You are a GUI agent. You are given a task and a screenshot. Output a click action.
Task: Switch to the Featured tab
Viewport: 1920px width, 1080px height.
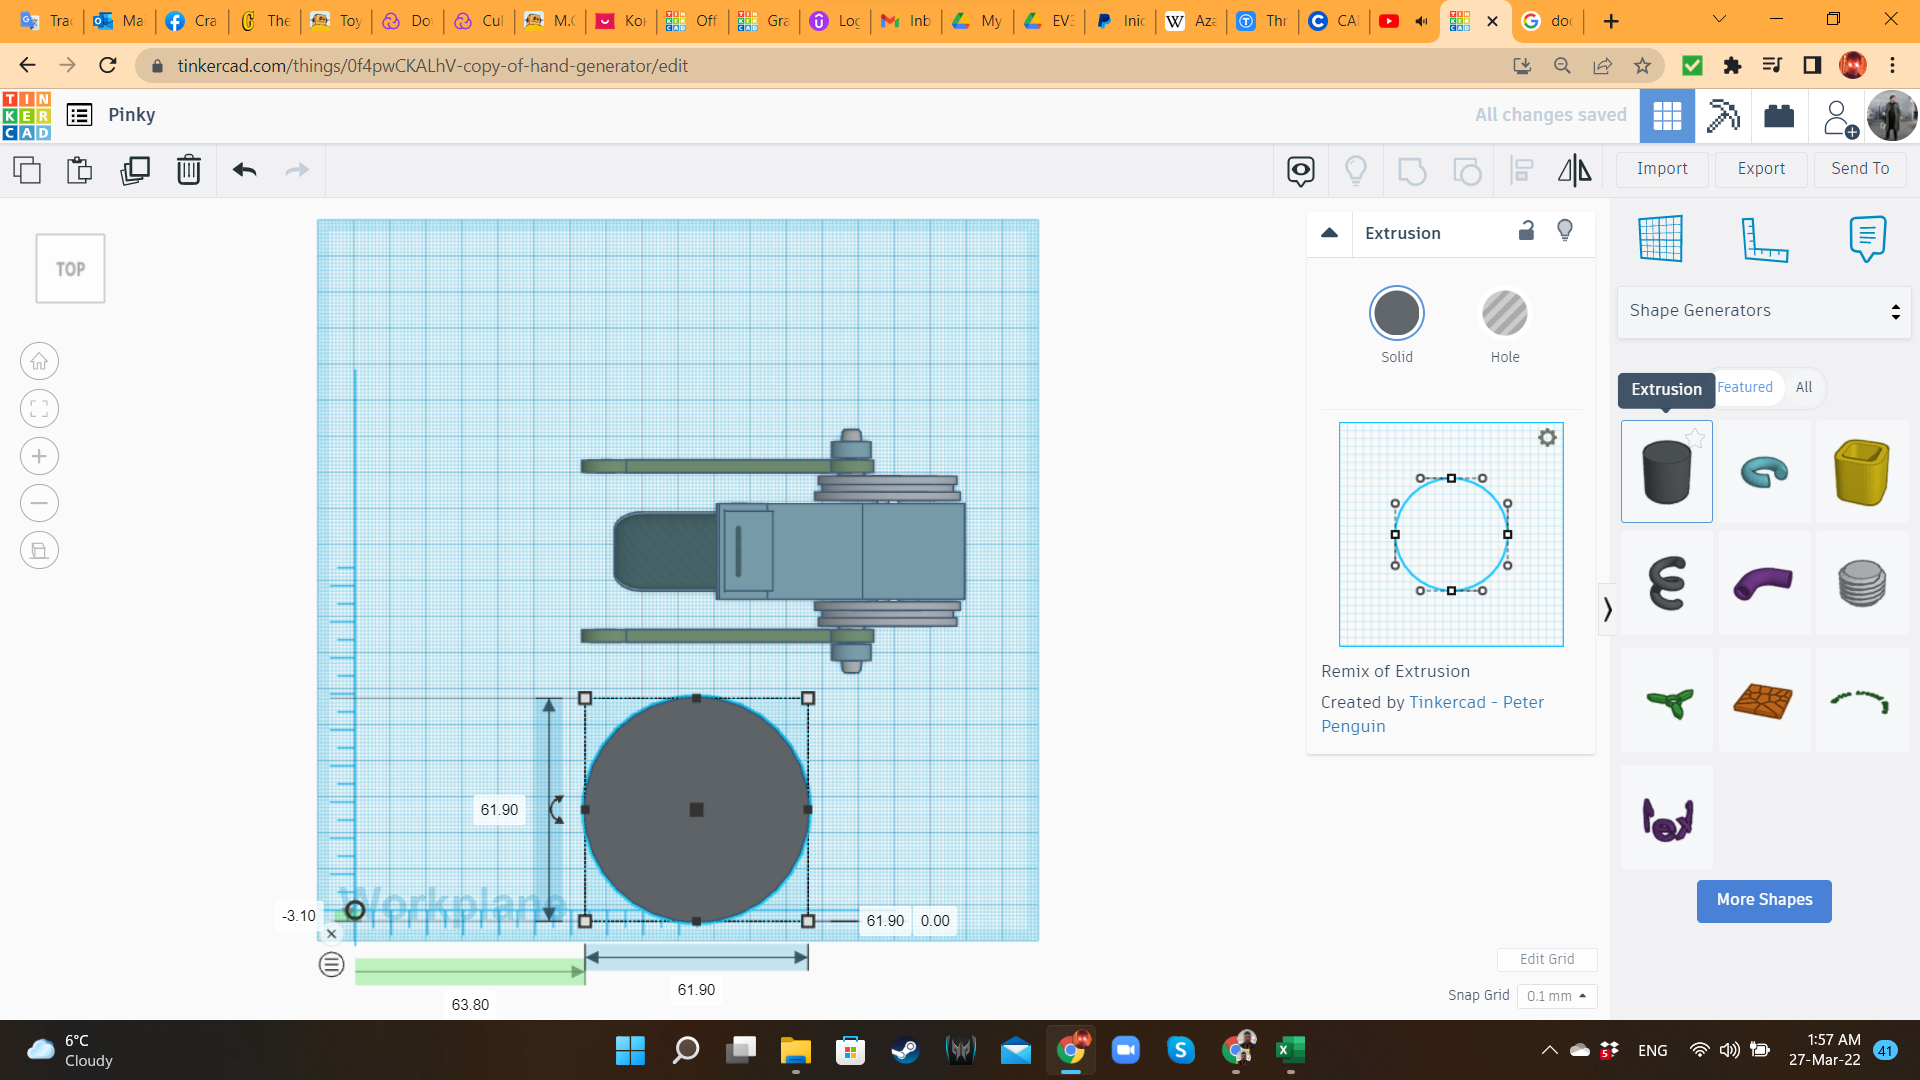(x=1745, y=387)
